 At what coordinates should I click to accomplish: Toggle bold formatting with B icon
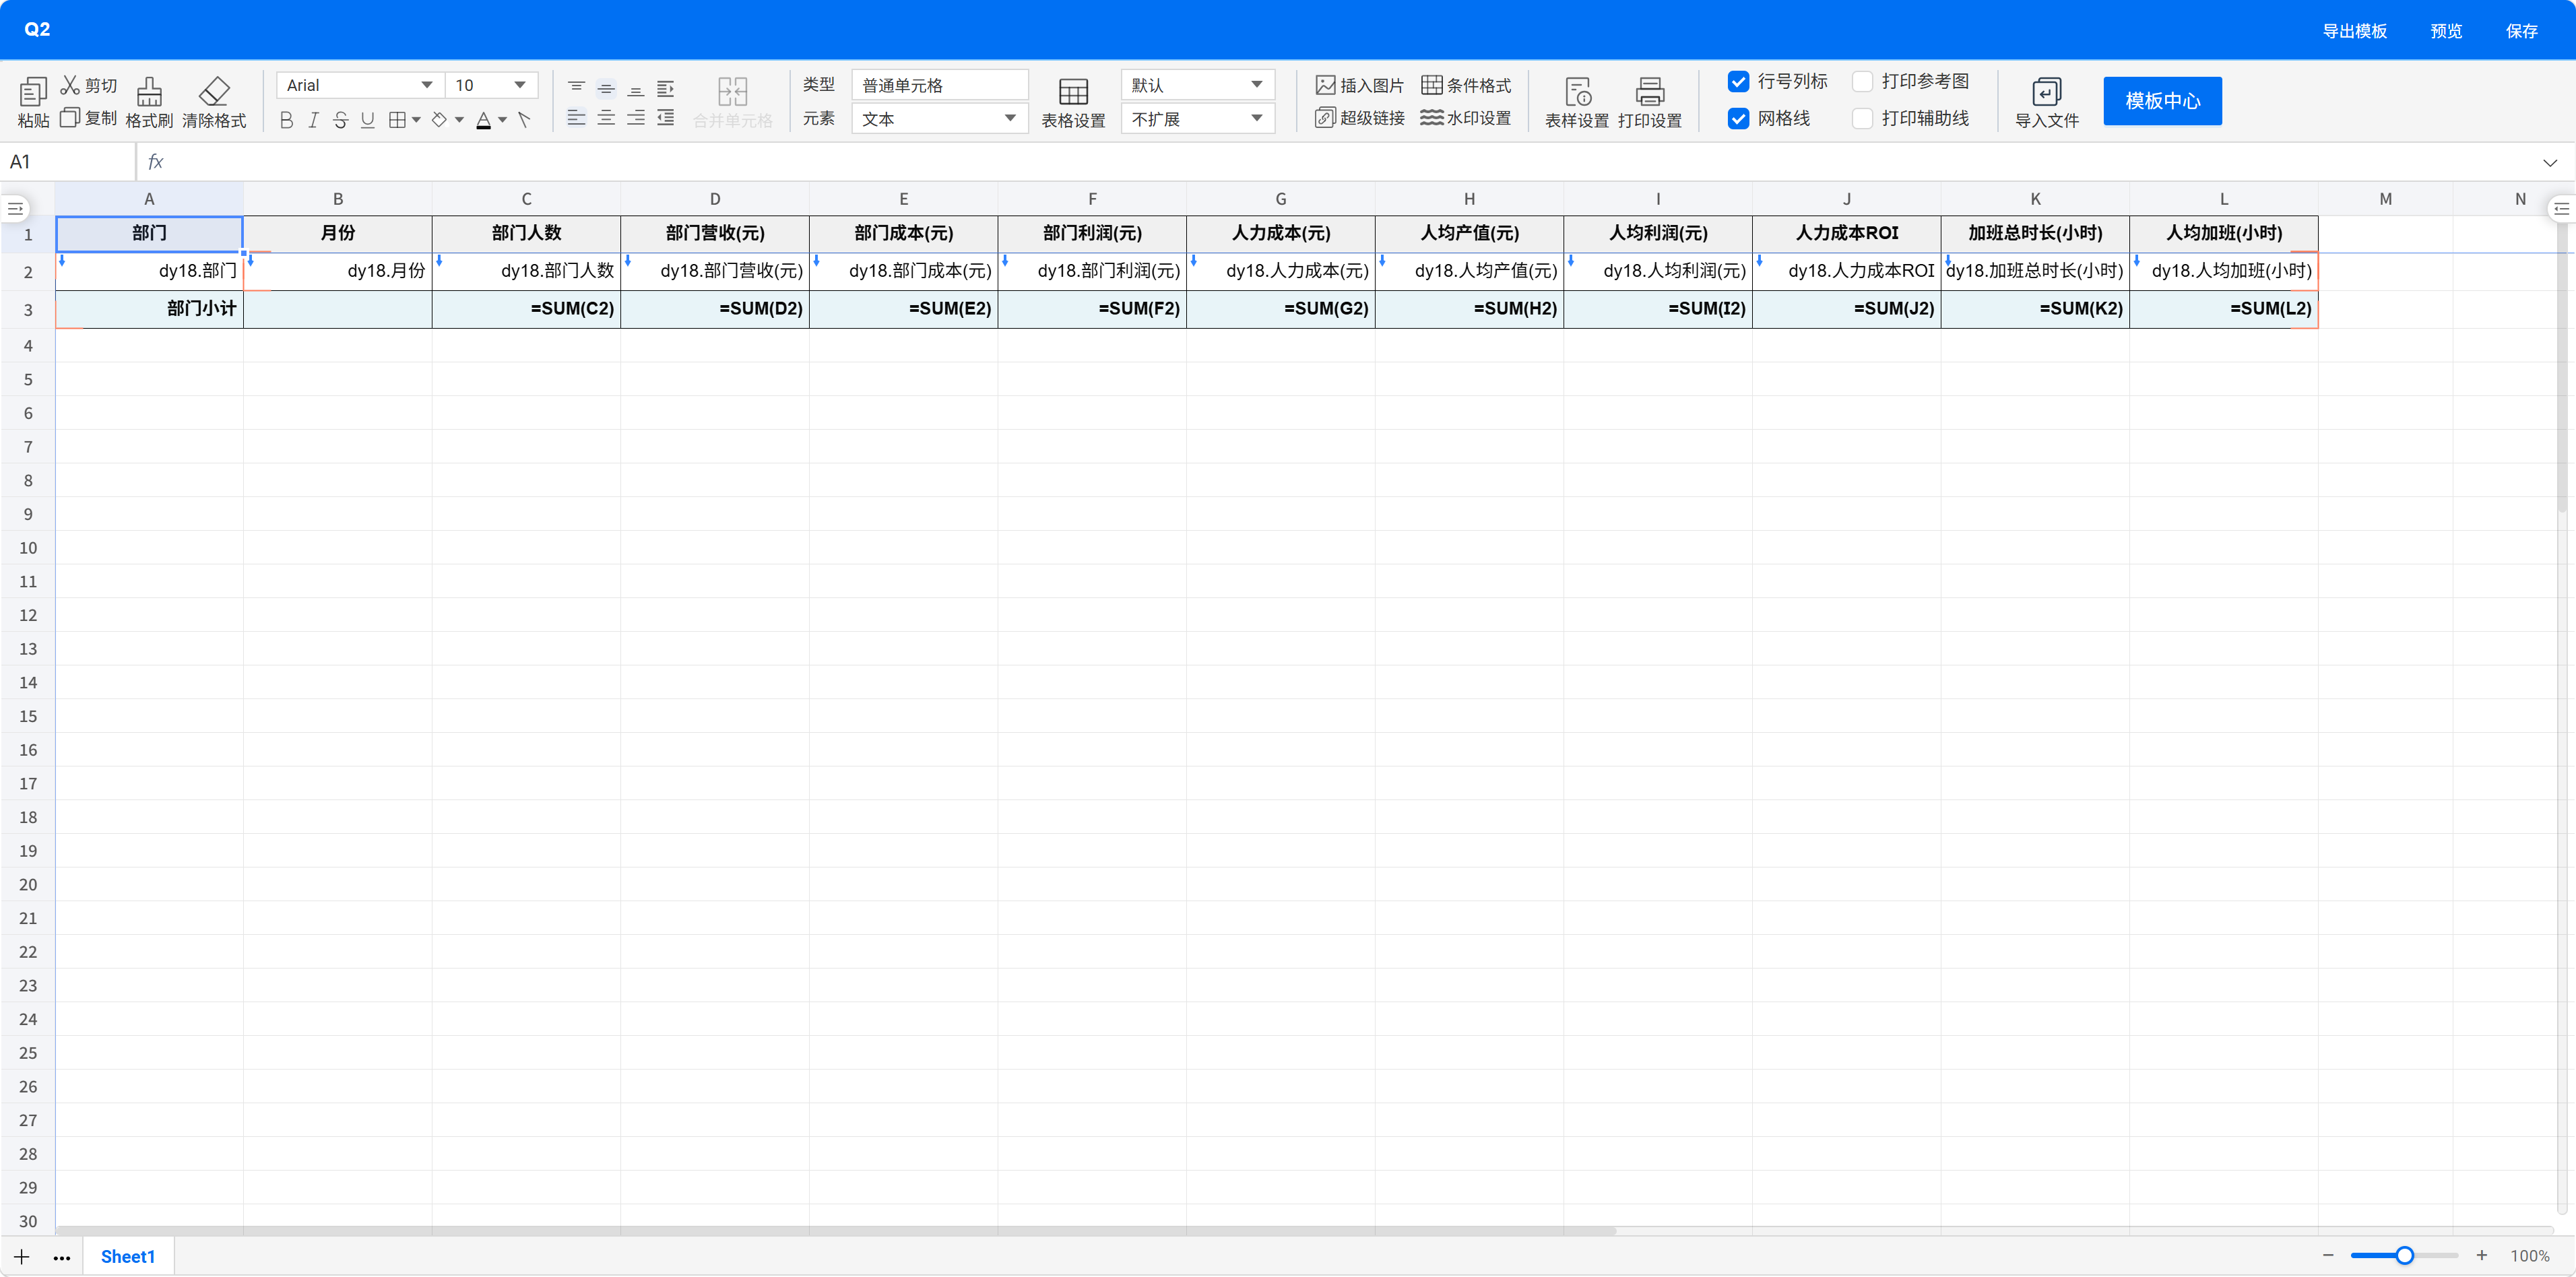[x=286, y=120]
